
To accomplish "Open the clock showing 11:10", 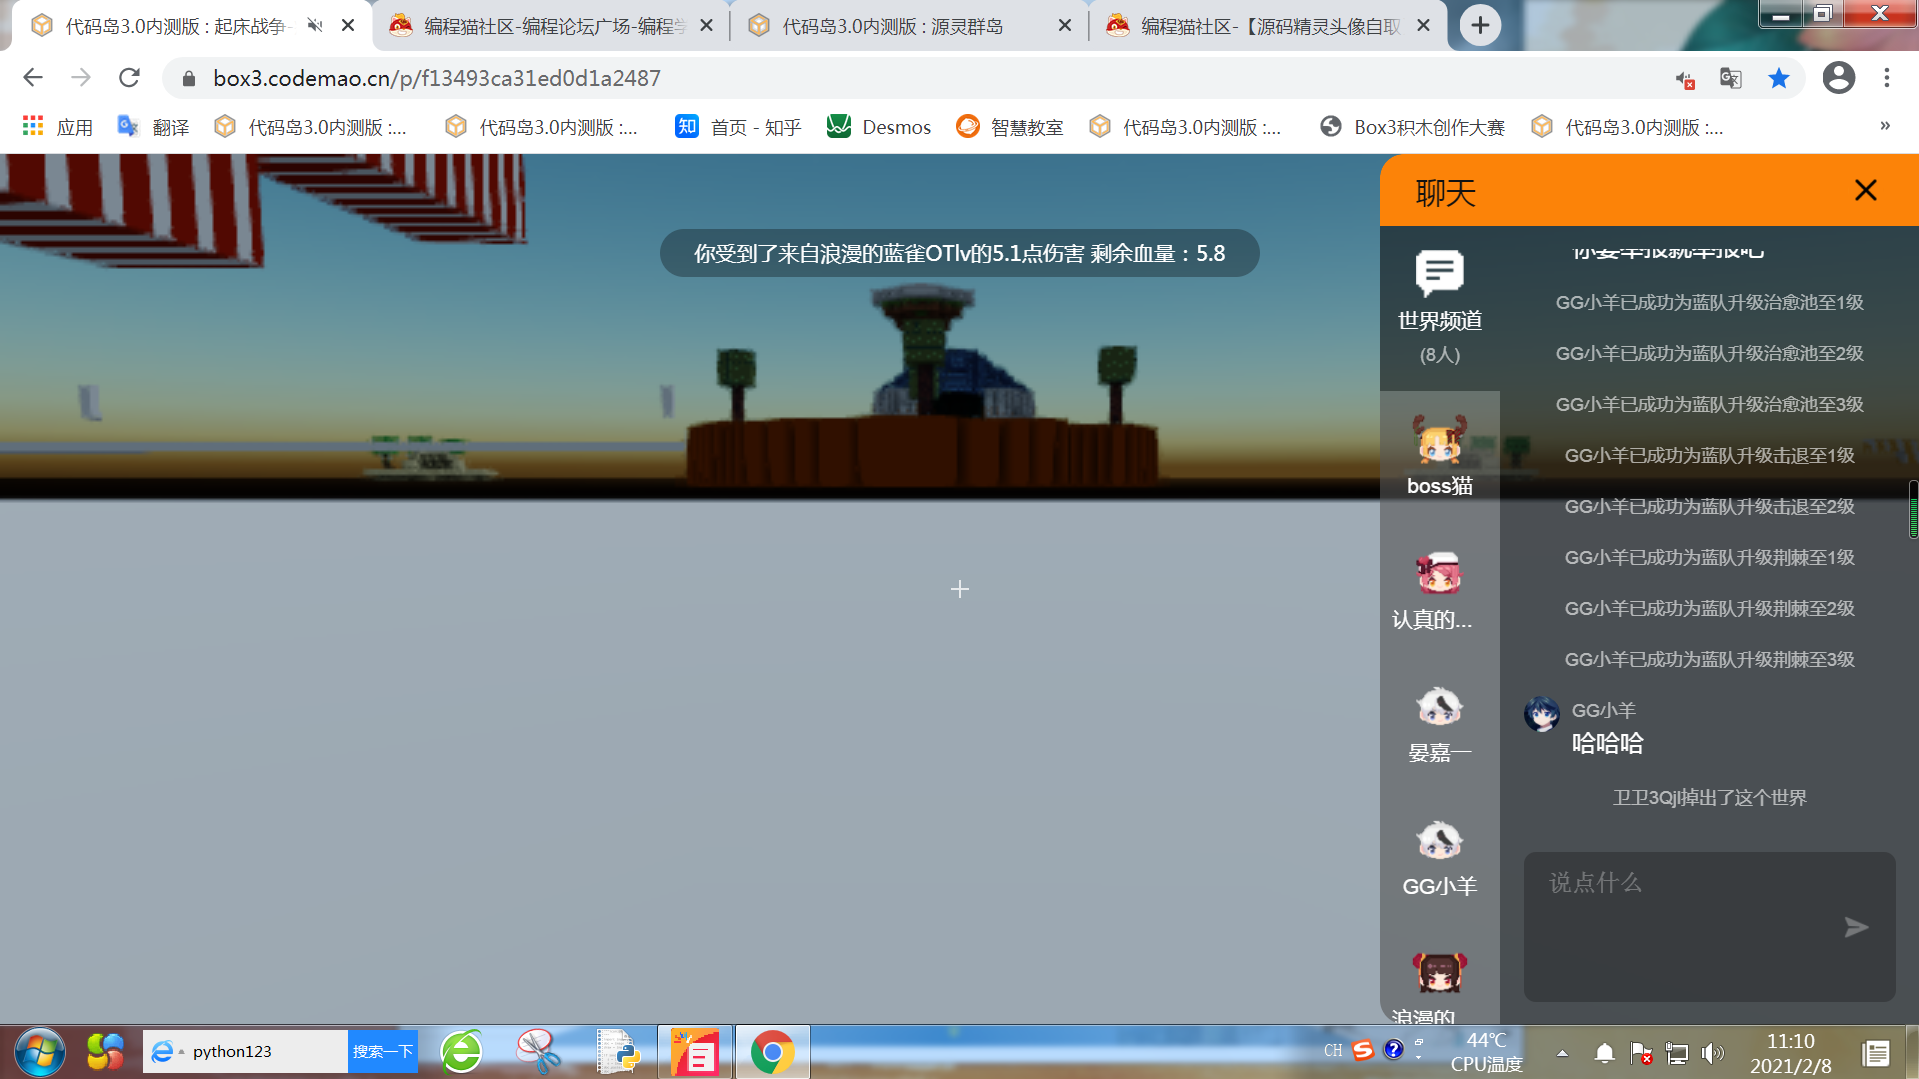I will point(1790,1053).
